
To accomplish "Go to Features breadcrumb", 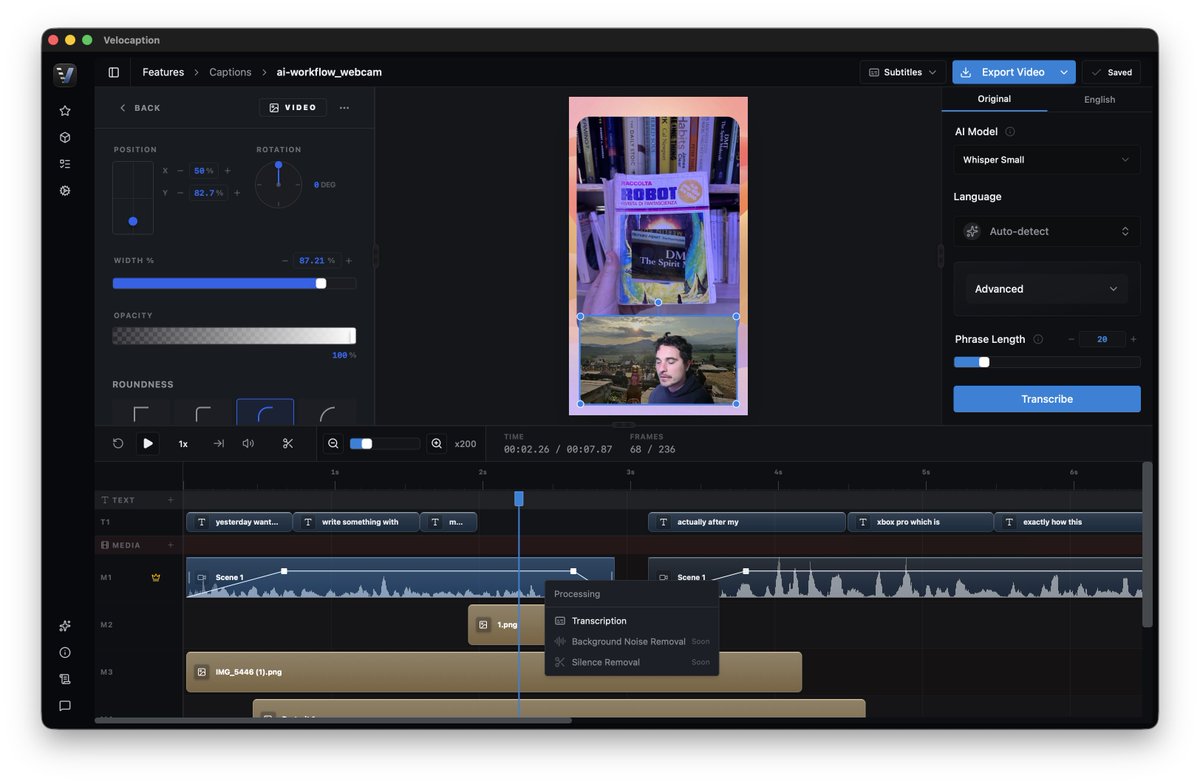I will pyautogui.click(x=163, y=72).
